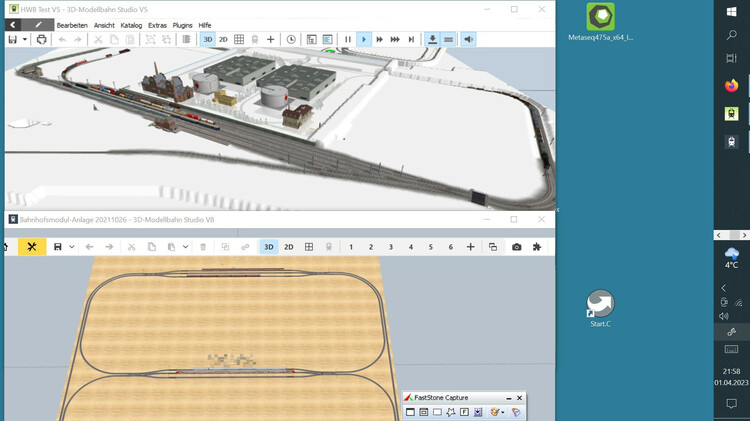Click the back arrow button in V5

[x=13, y=24]
